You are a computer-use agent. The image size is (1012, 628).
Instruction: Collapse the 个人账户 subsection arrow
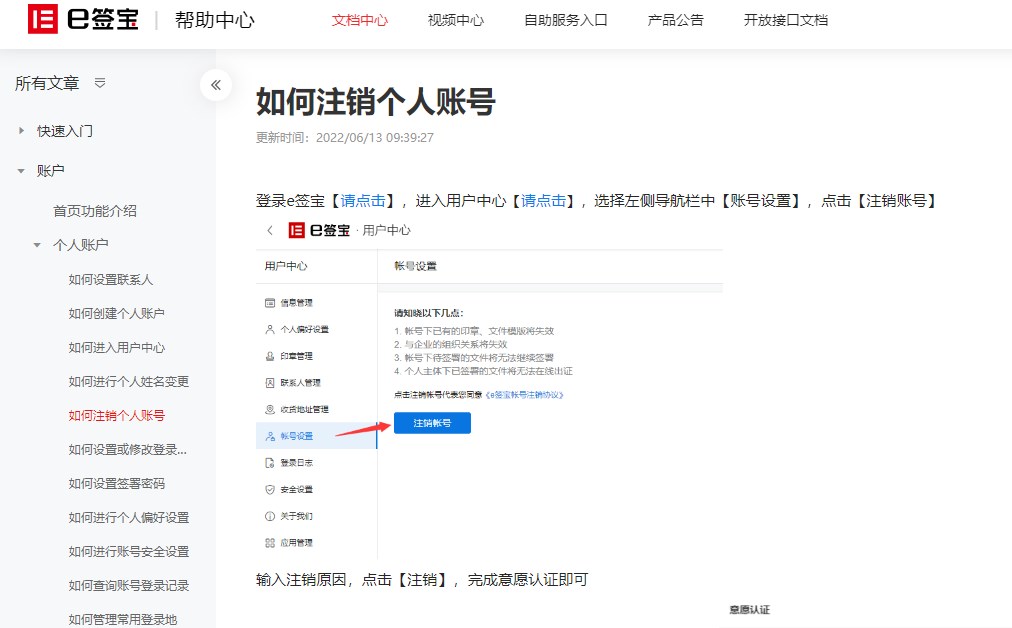coord(37,245)
